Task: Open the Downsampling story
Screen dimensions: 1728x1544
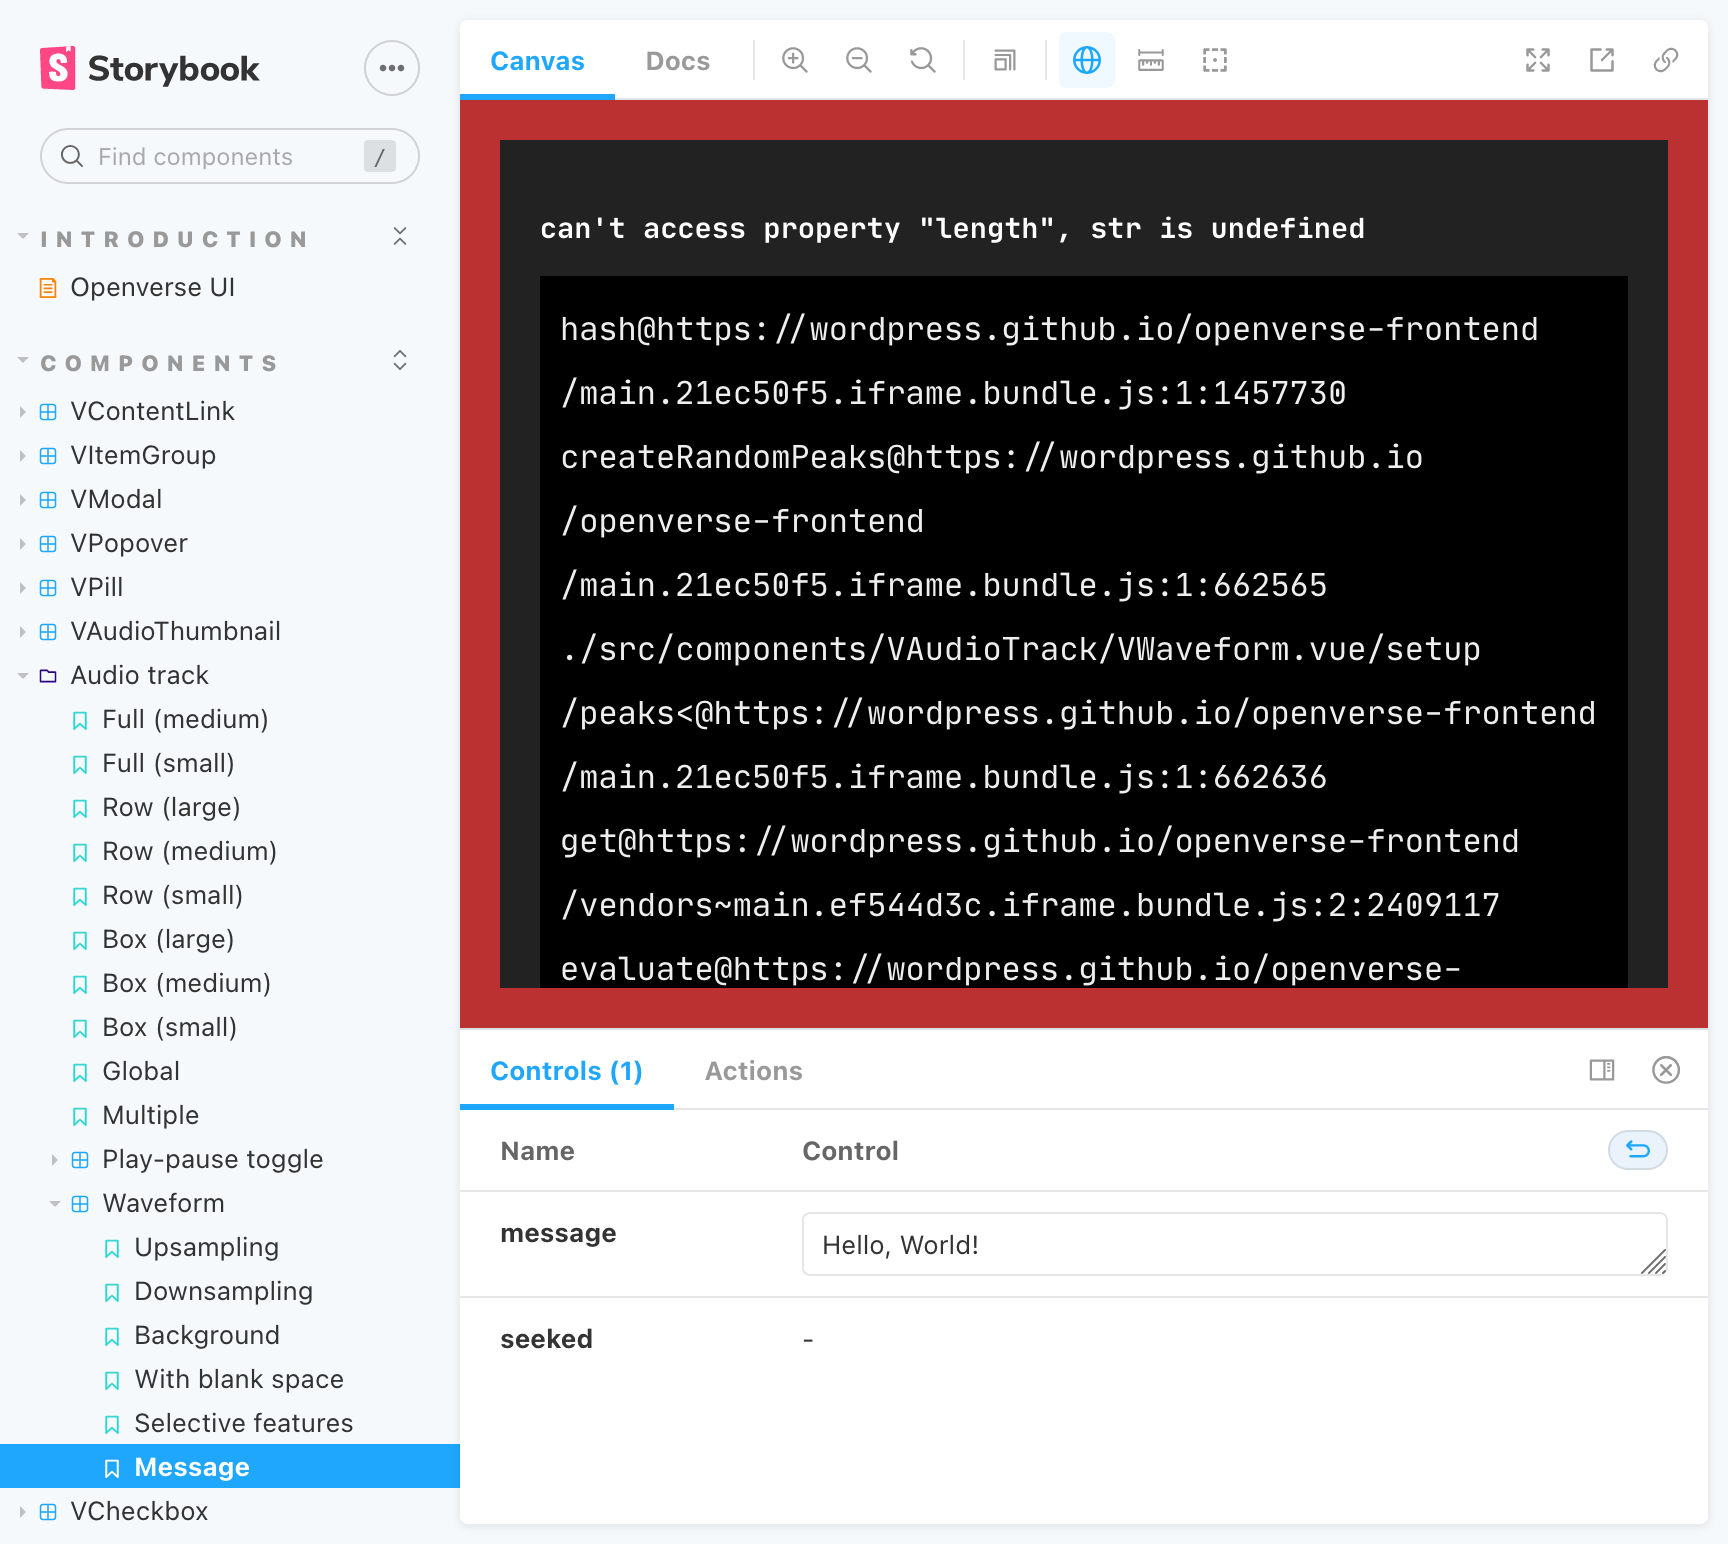Action: (x=223, y=1291)
